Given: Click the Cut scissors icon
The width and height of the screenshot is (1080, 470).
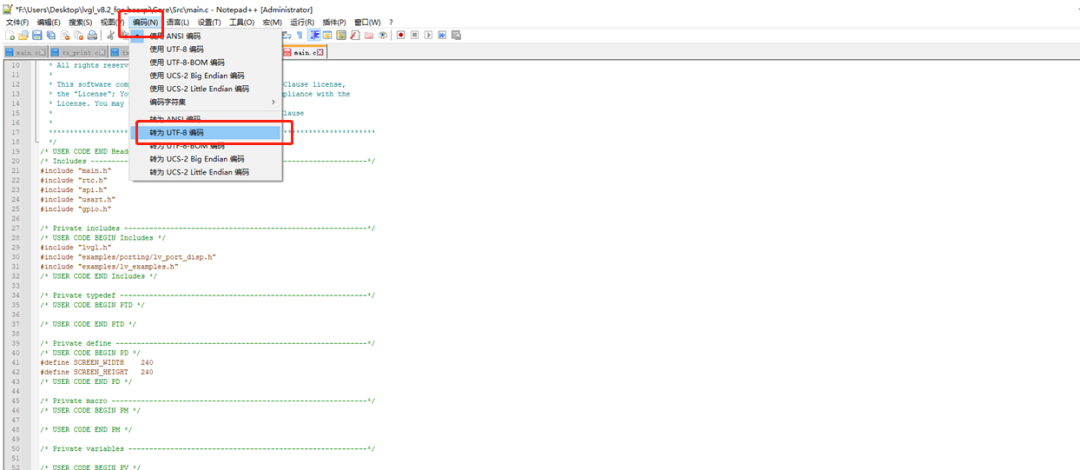Looking at the screenshot, I should click(x=110, y=35).
